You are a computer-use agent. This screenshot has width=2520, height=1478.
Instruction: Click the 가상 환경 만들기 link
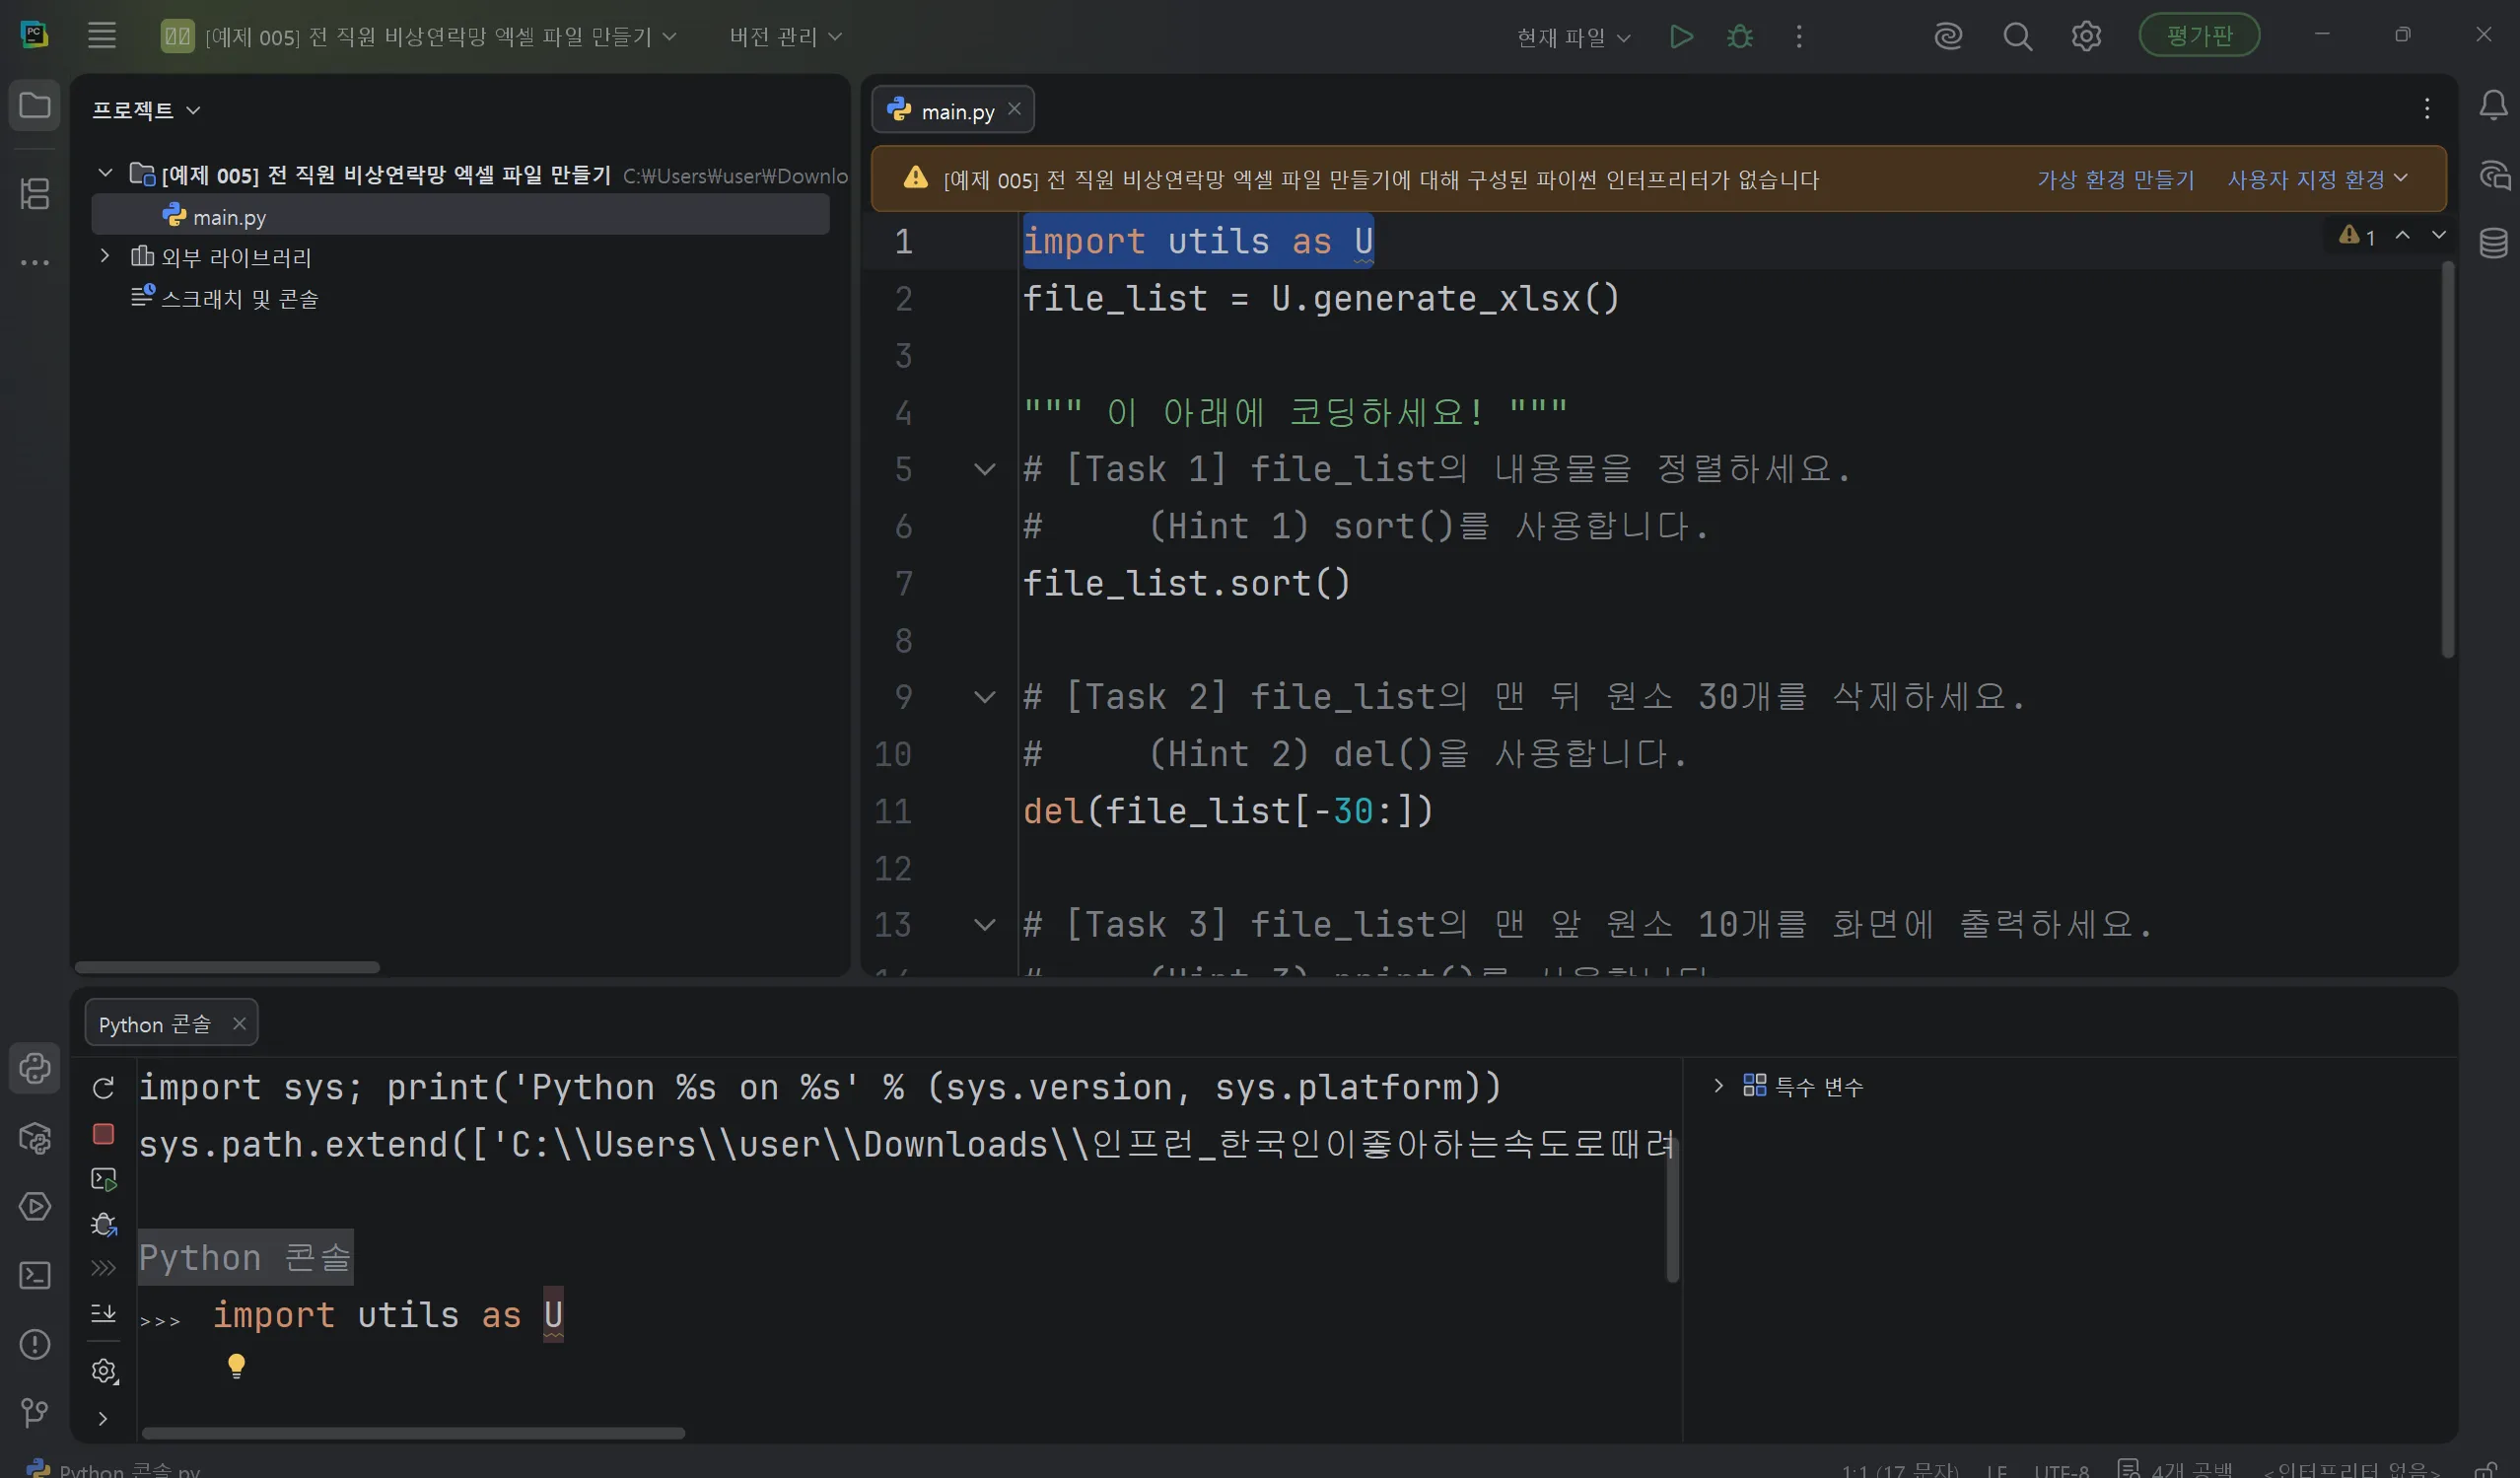click(2116, 179)
